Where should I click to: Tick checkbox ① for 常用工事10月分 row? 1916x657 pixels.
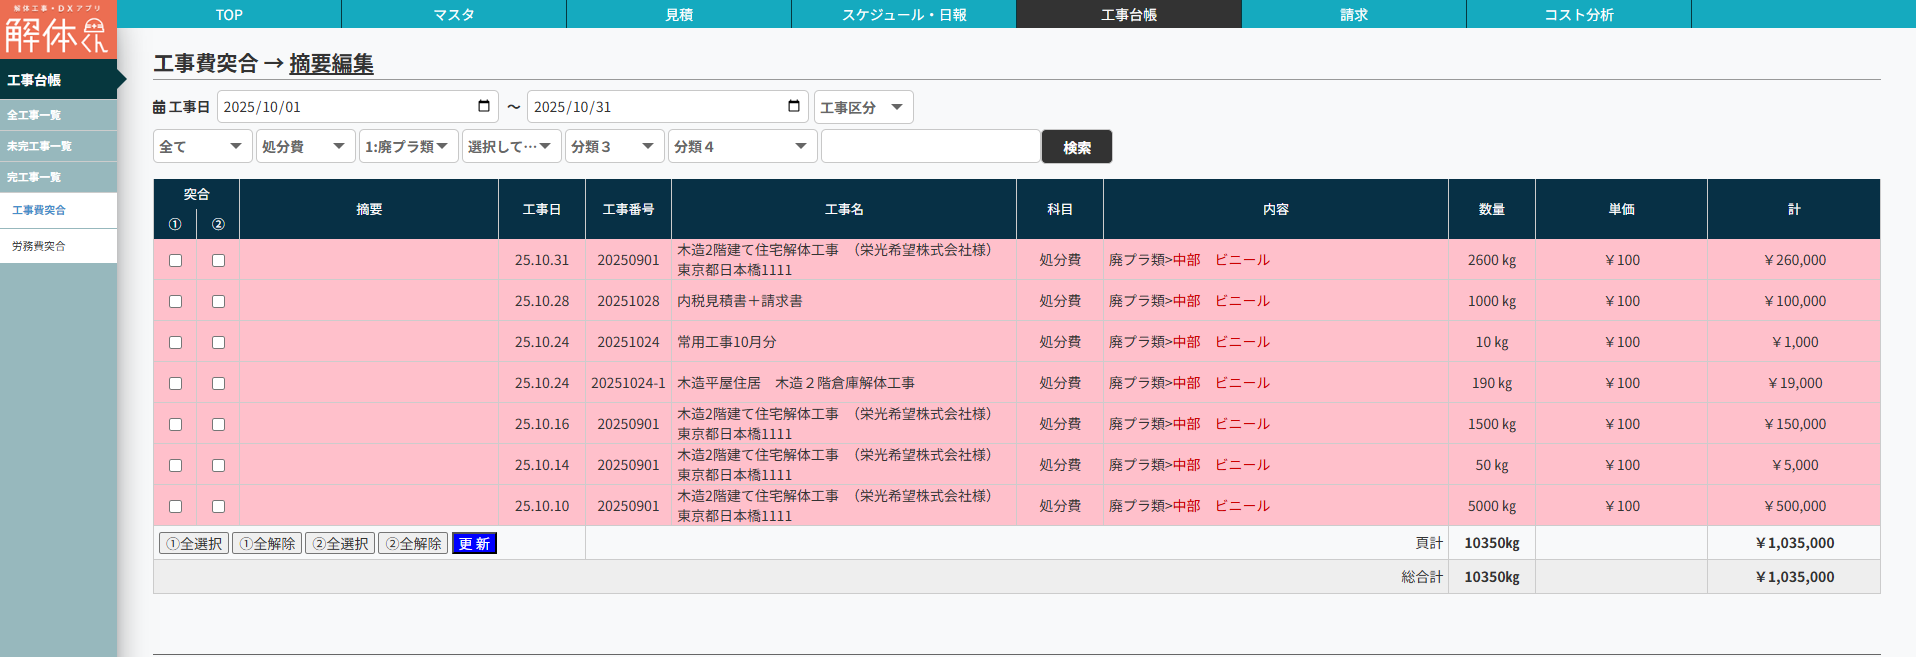[x=175, y=342]
